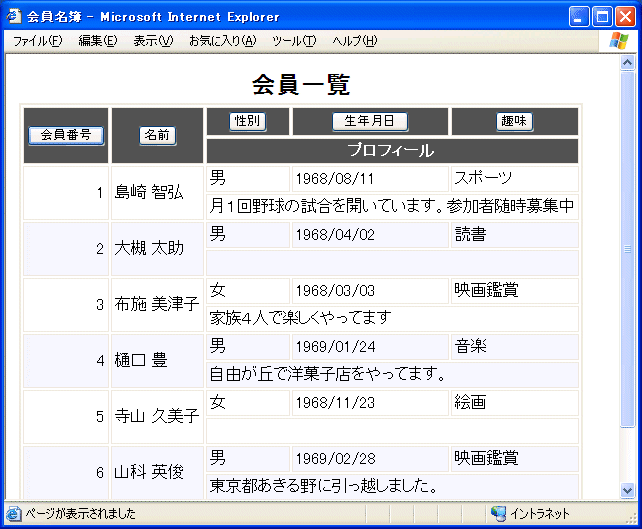Click member number 3 cell
Viewport: 642px width, 529px height.
tap(66, 305)
